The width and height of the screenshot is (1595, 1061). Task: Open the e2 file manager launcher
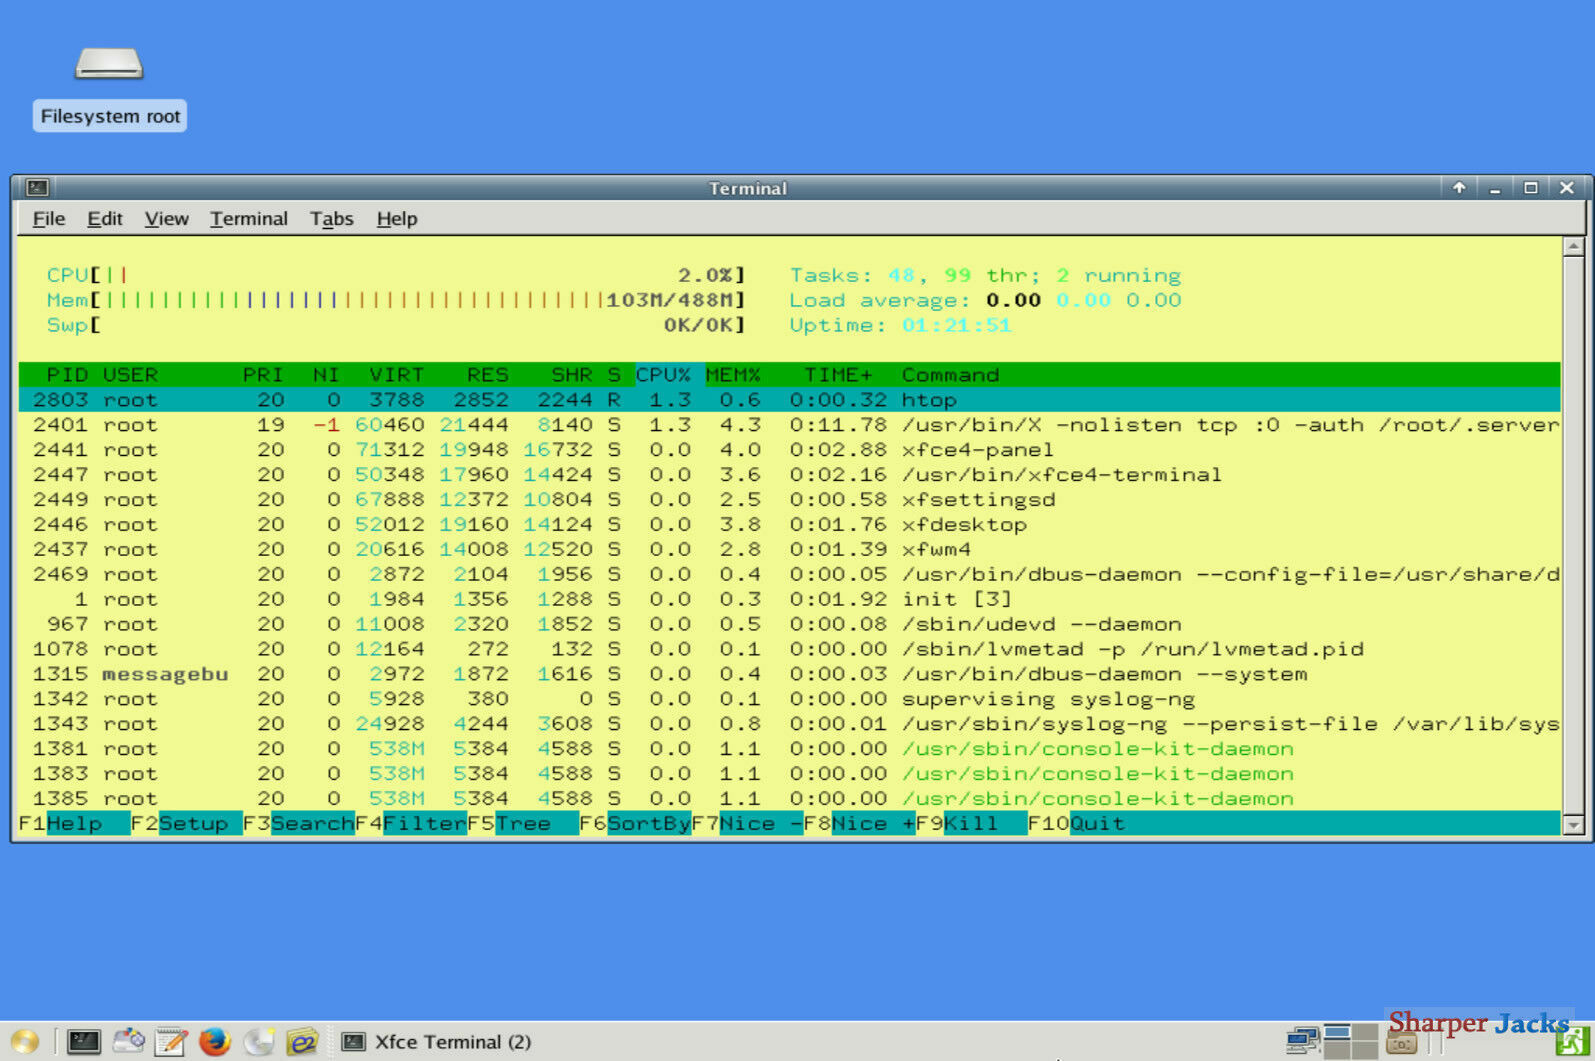pyautogui.click(x=302, y=1042)
